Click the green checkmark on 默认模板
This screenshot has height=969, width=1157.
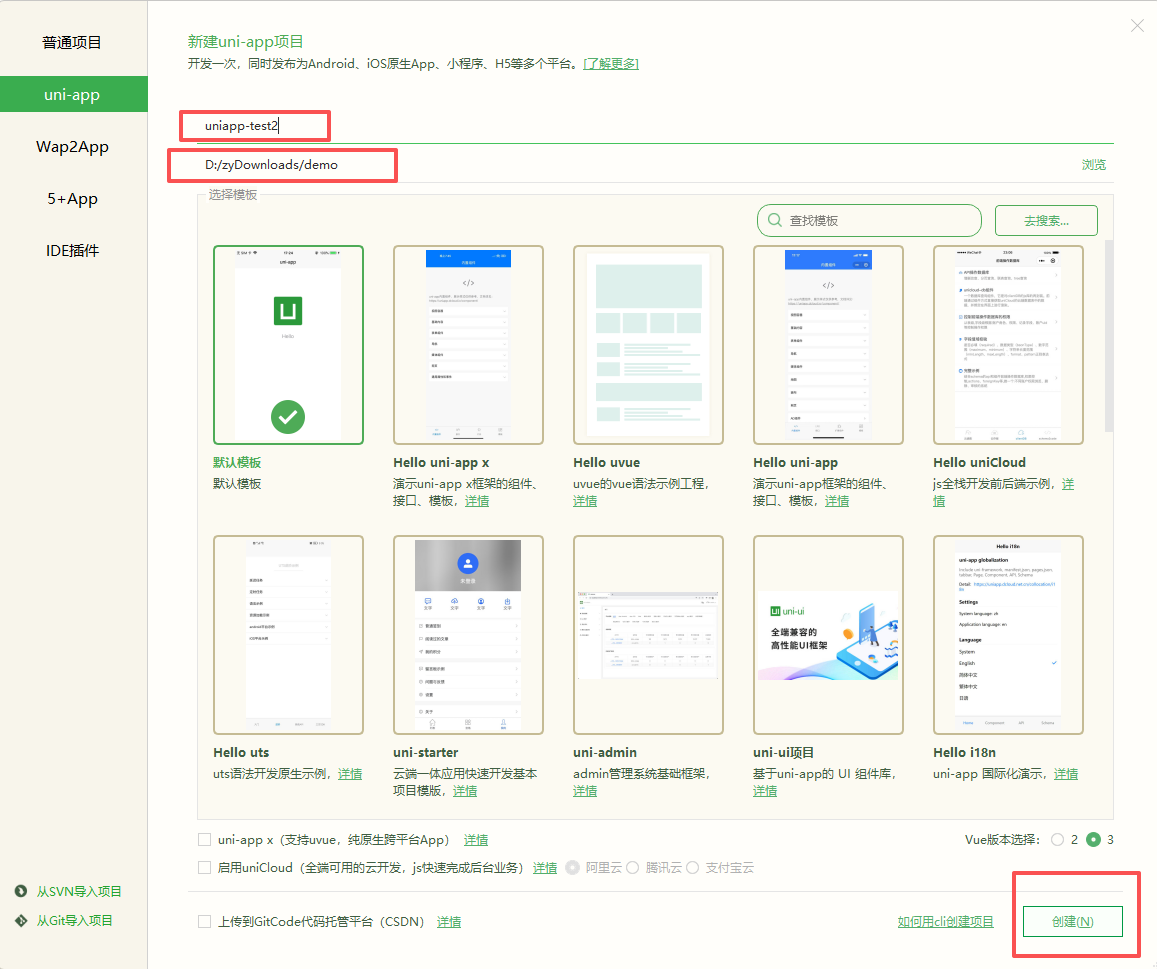tap(288, 417)
